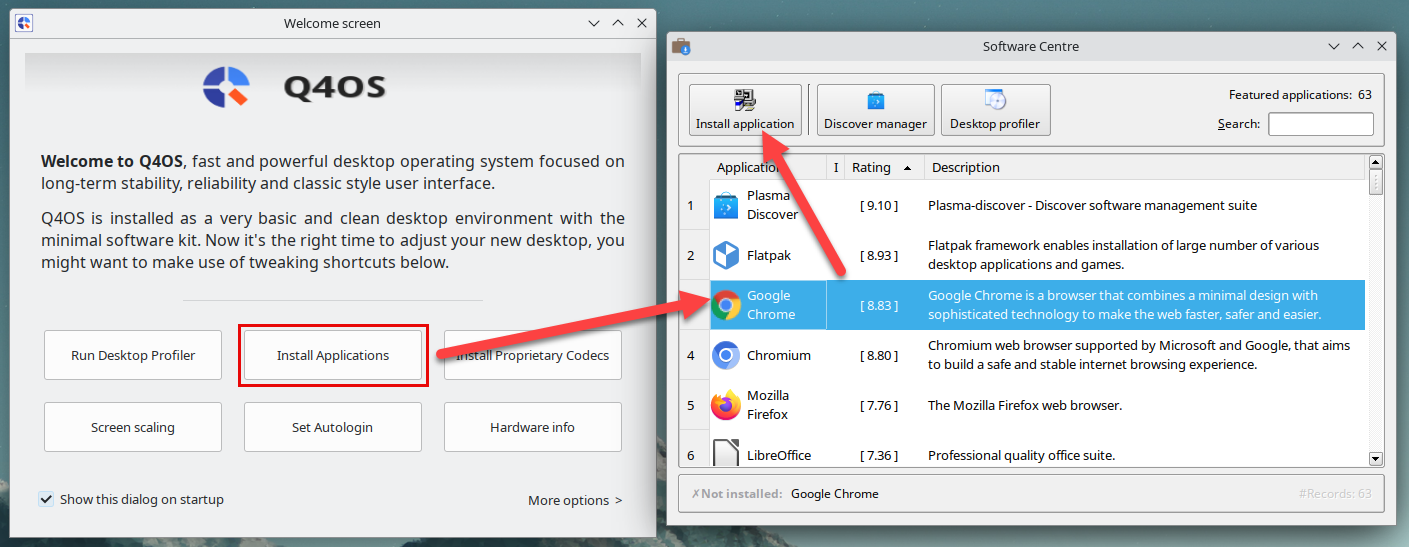Click the #Records: 63 status text
Screen dimensions: 1409x547
pyautogui.click(x=1335, y=494)
